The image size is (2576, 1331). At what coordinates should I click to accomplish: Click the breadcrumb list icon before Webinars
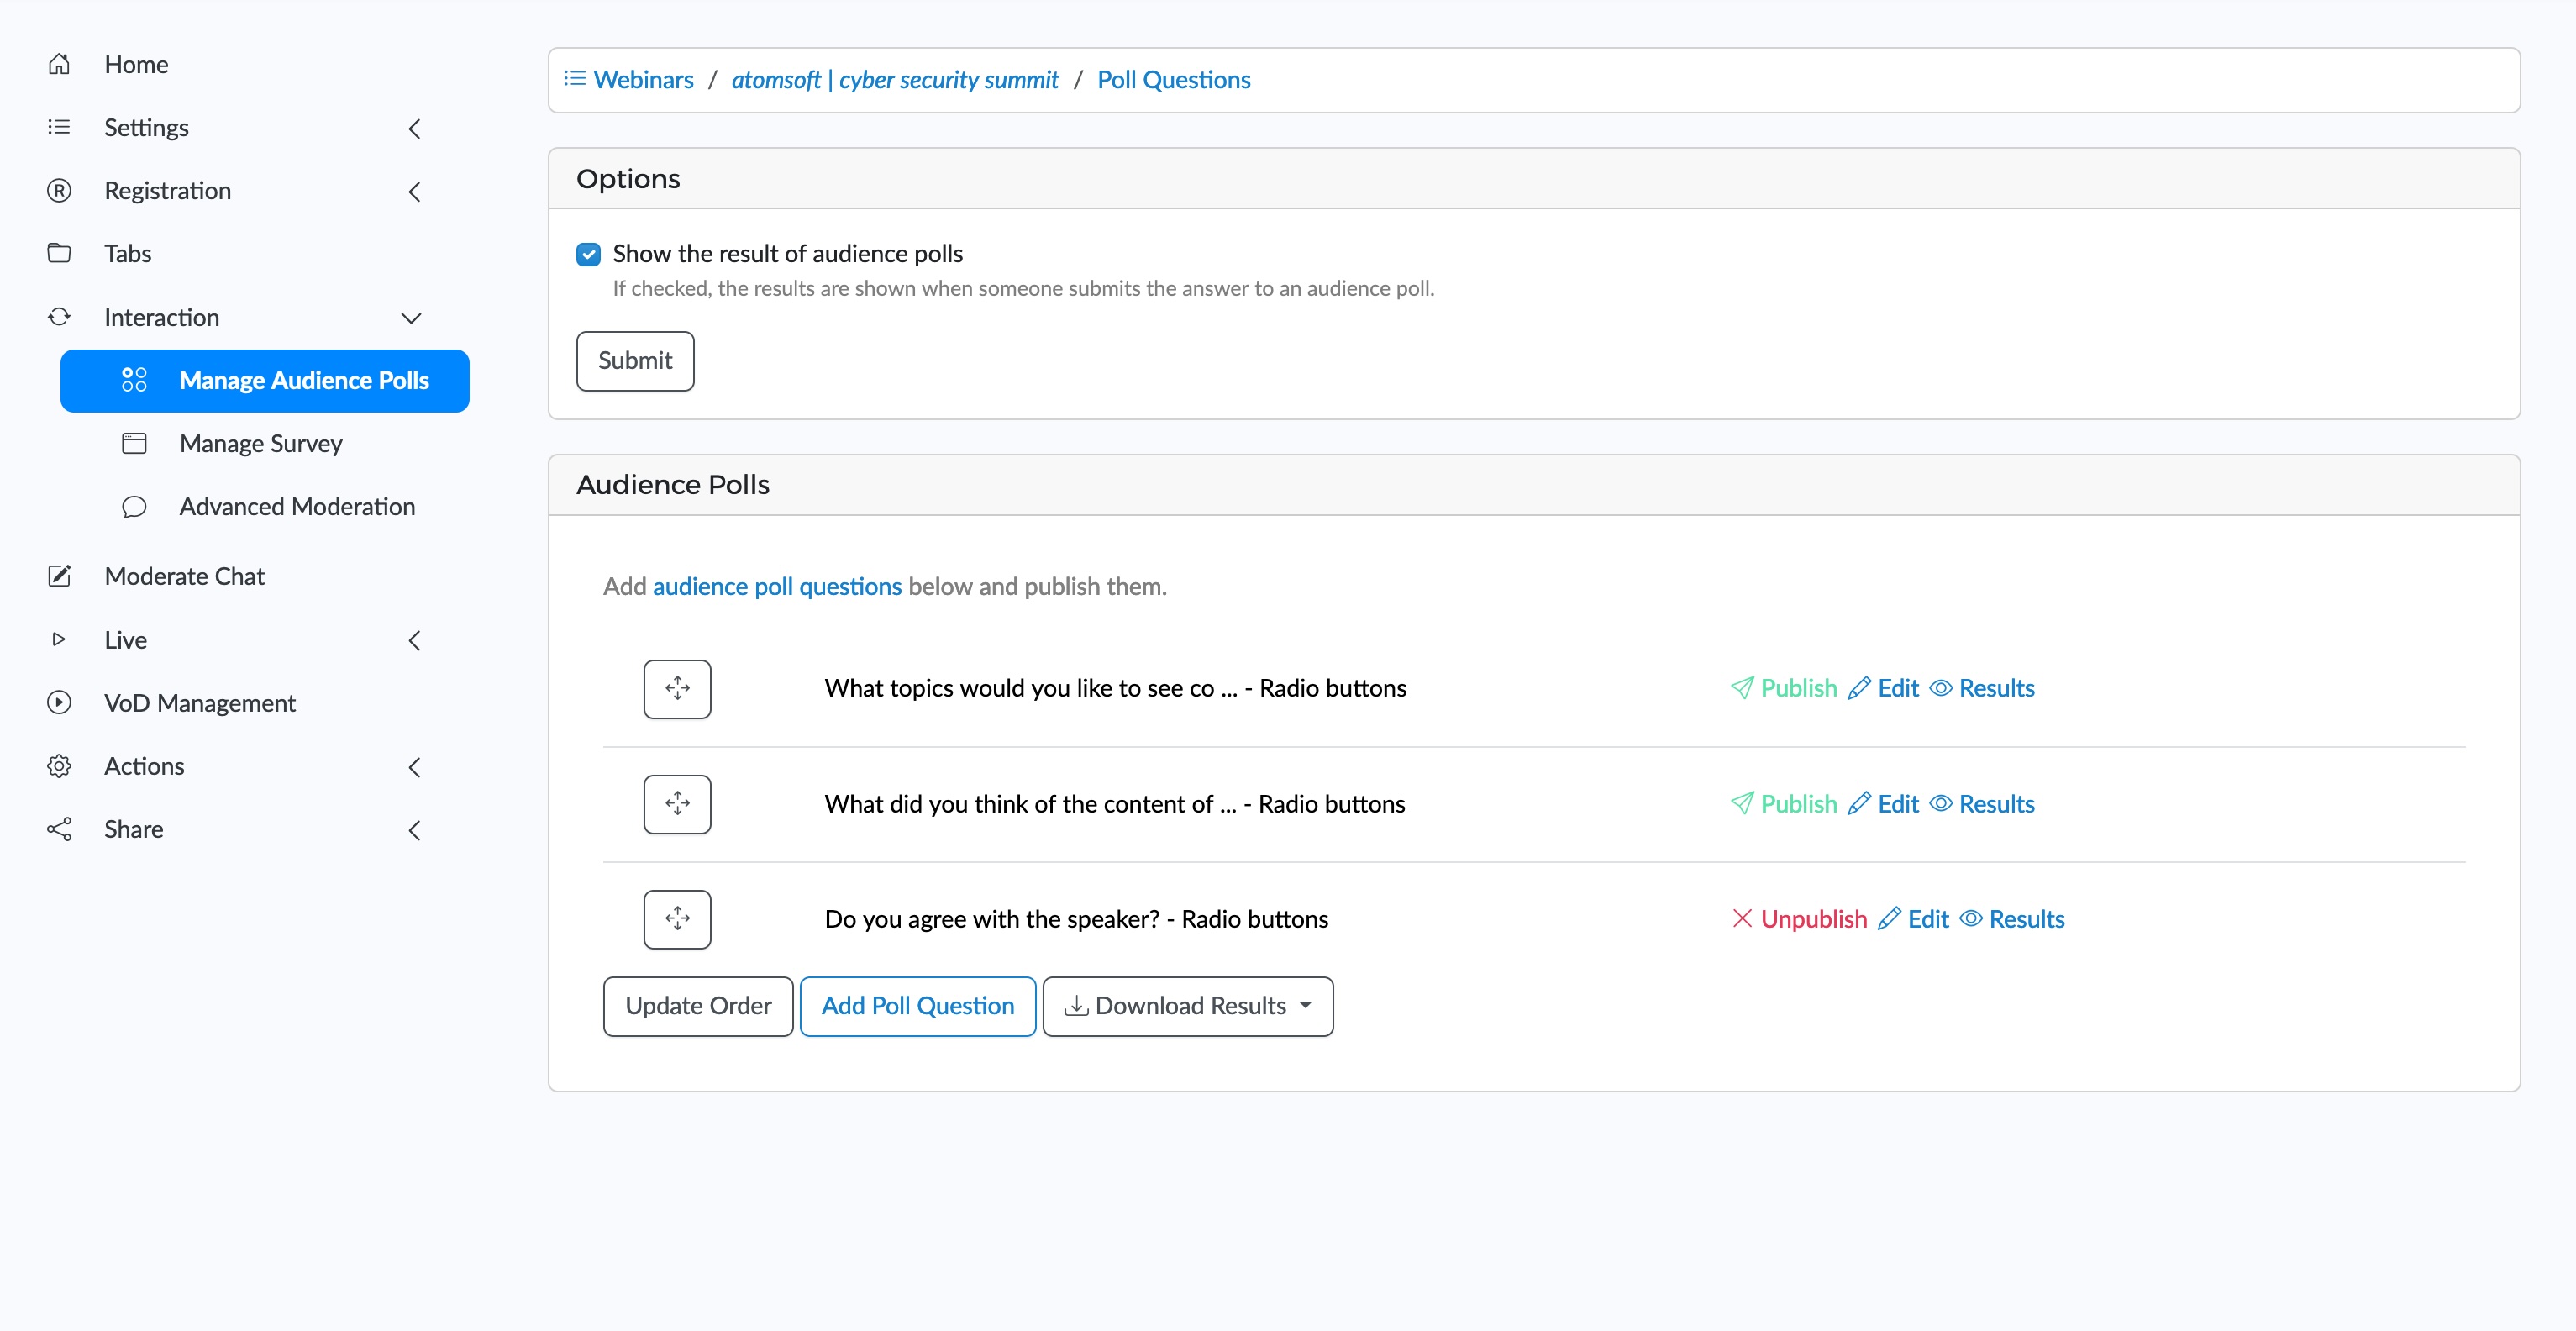coord(575,79)
